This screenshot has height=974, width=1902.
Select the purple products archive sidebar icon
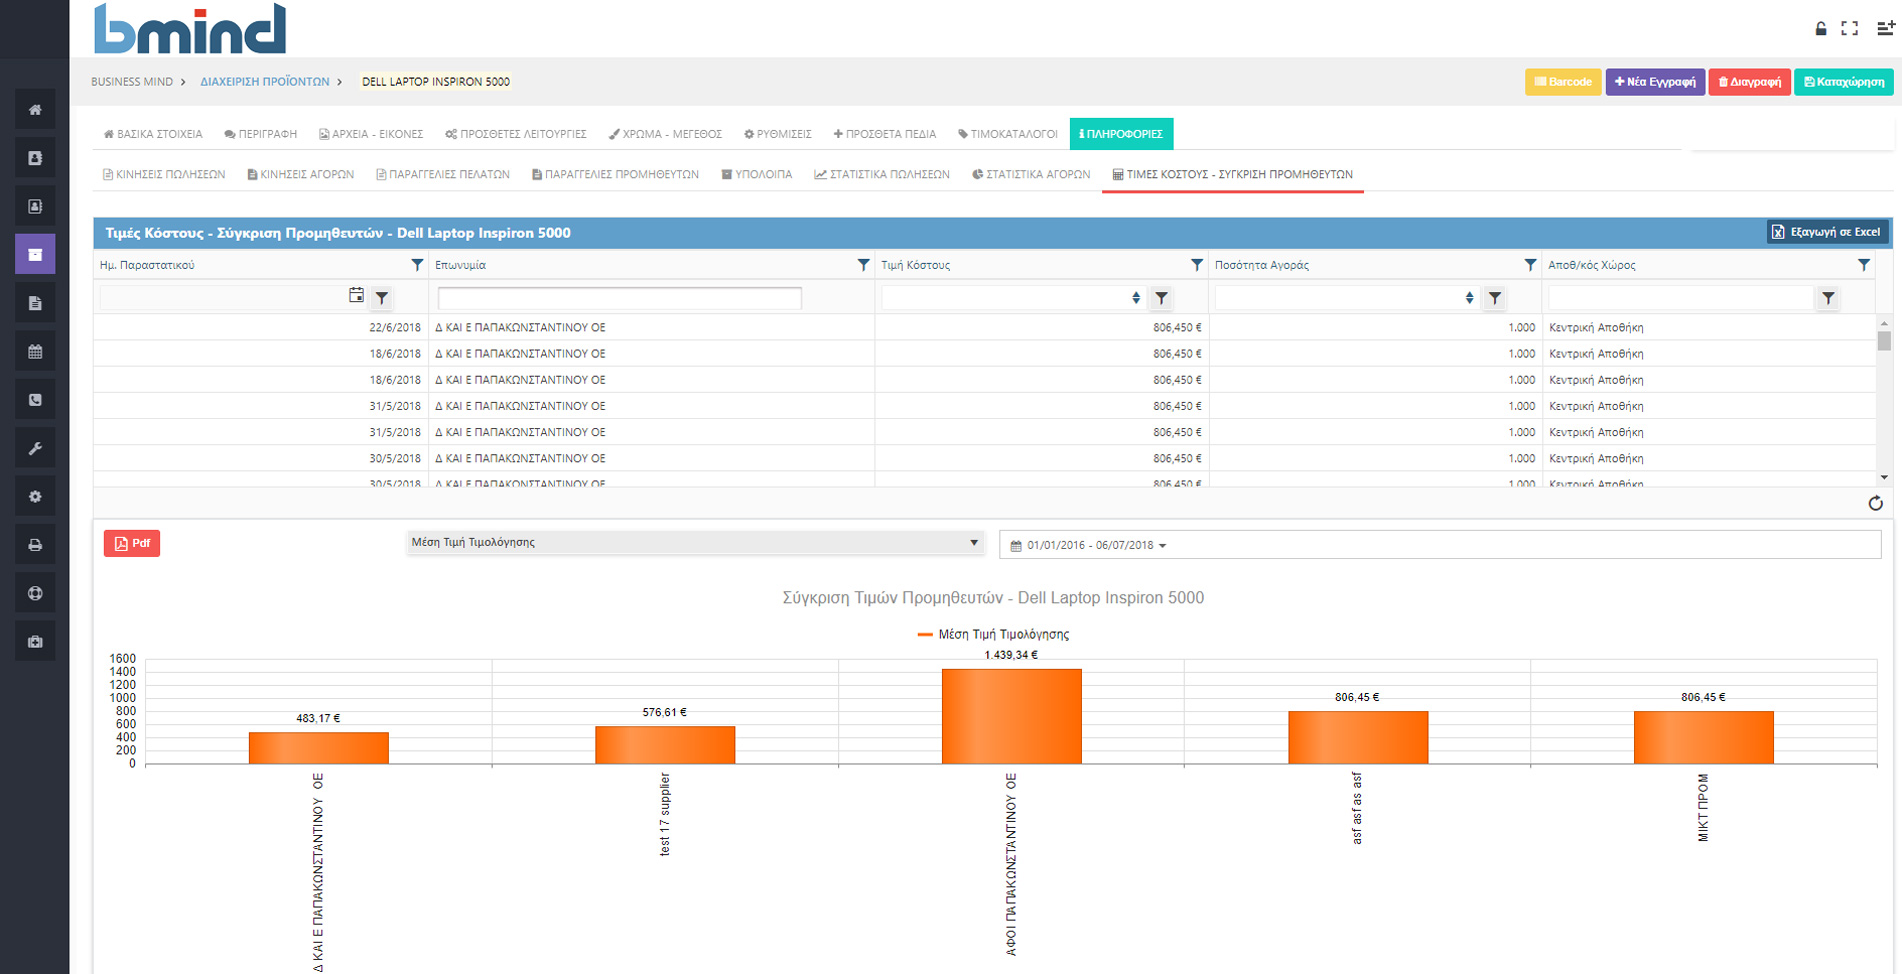(35, 254)
